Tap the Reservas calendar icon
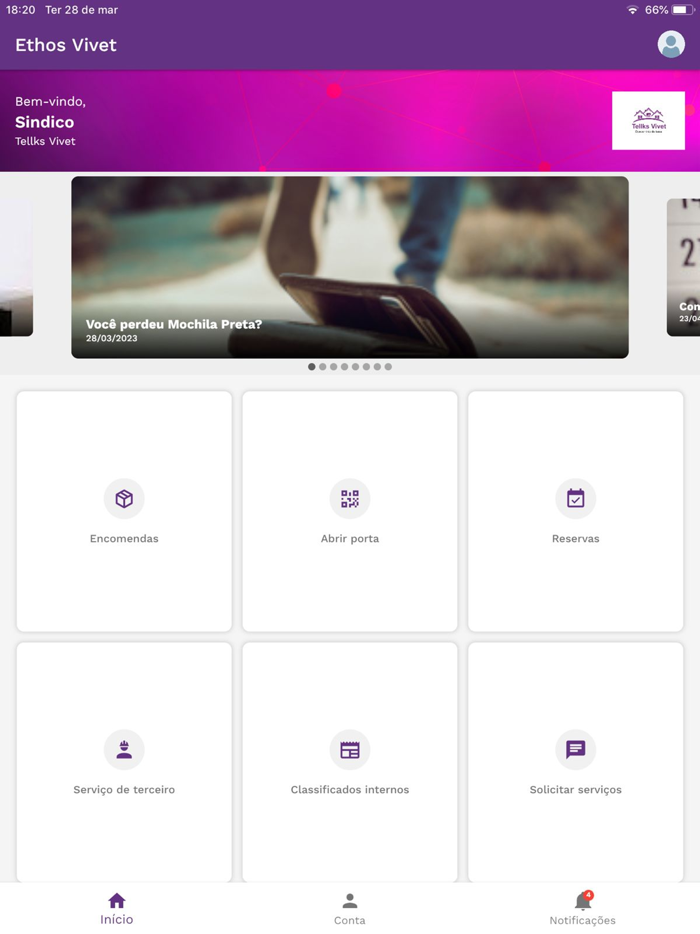The width and height of the screenshot is (700, 934). tap(575, 499)
